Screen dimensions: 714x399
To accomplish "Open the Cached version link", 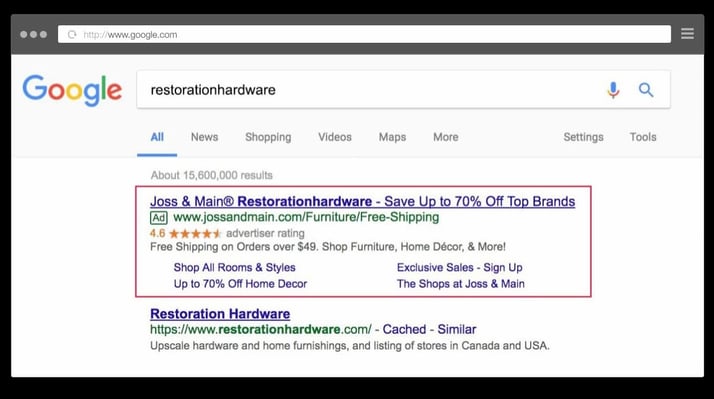I will click(x=404, y=329).
